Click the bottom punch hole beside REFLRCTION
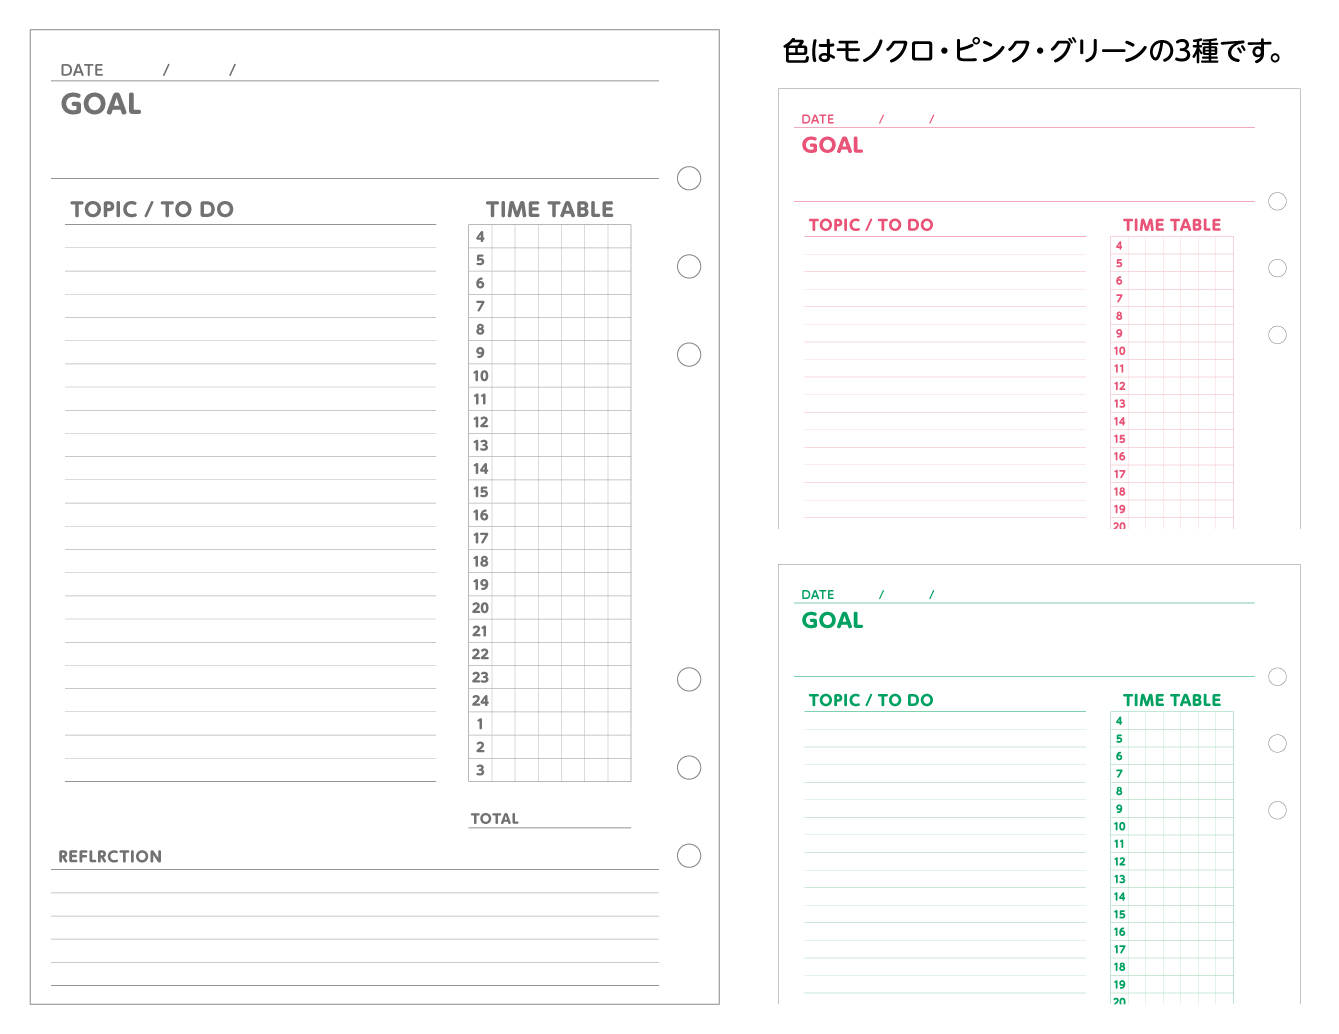The width and height of the screenshot is (1339, 1034). tap(689, 856)
